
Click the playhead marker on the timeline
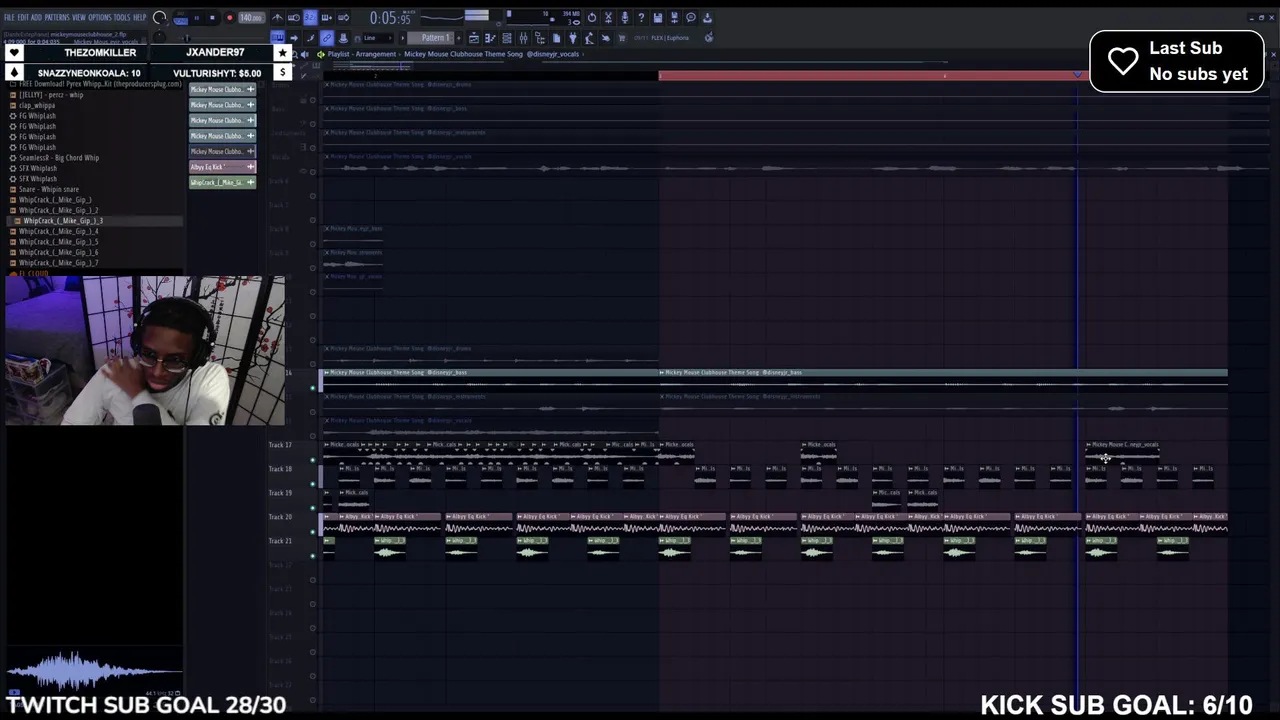1078,75
